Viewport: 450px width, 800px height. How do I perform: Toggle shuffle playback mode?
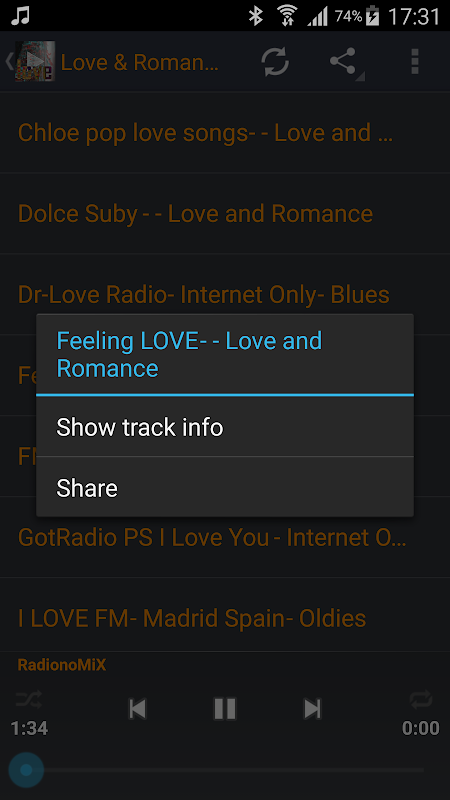[x=29, y=699]
